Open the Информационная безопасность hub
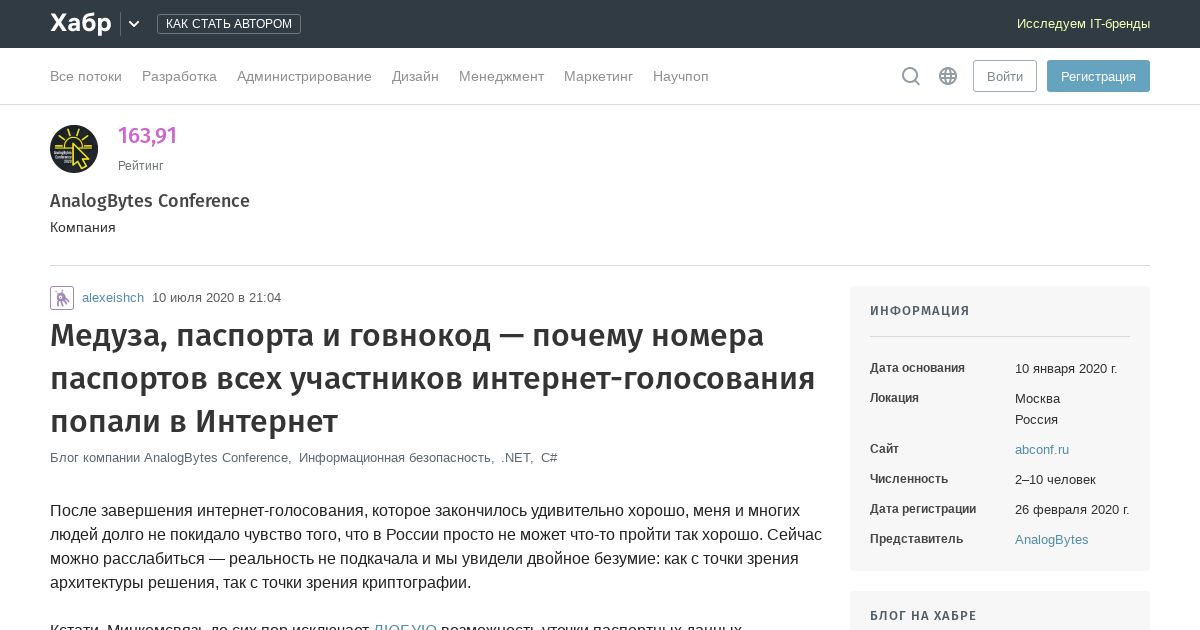 (396, 458)
